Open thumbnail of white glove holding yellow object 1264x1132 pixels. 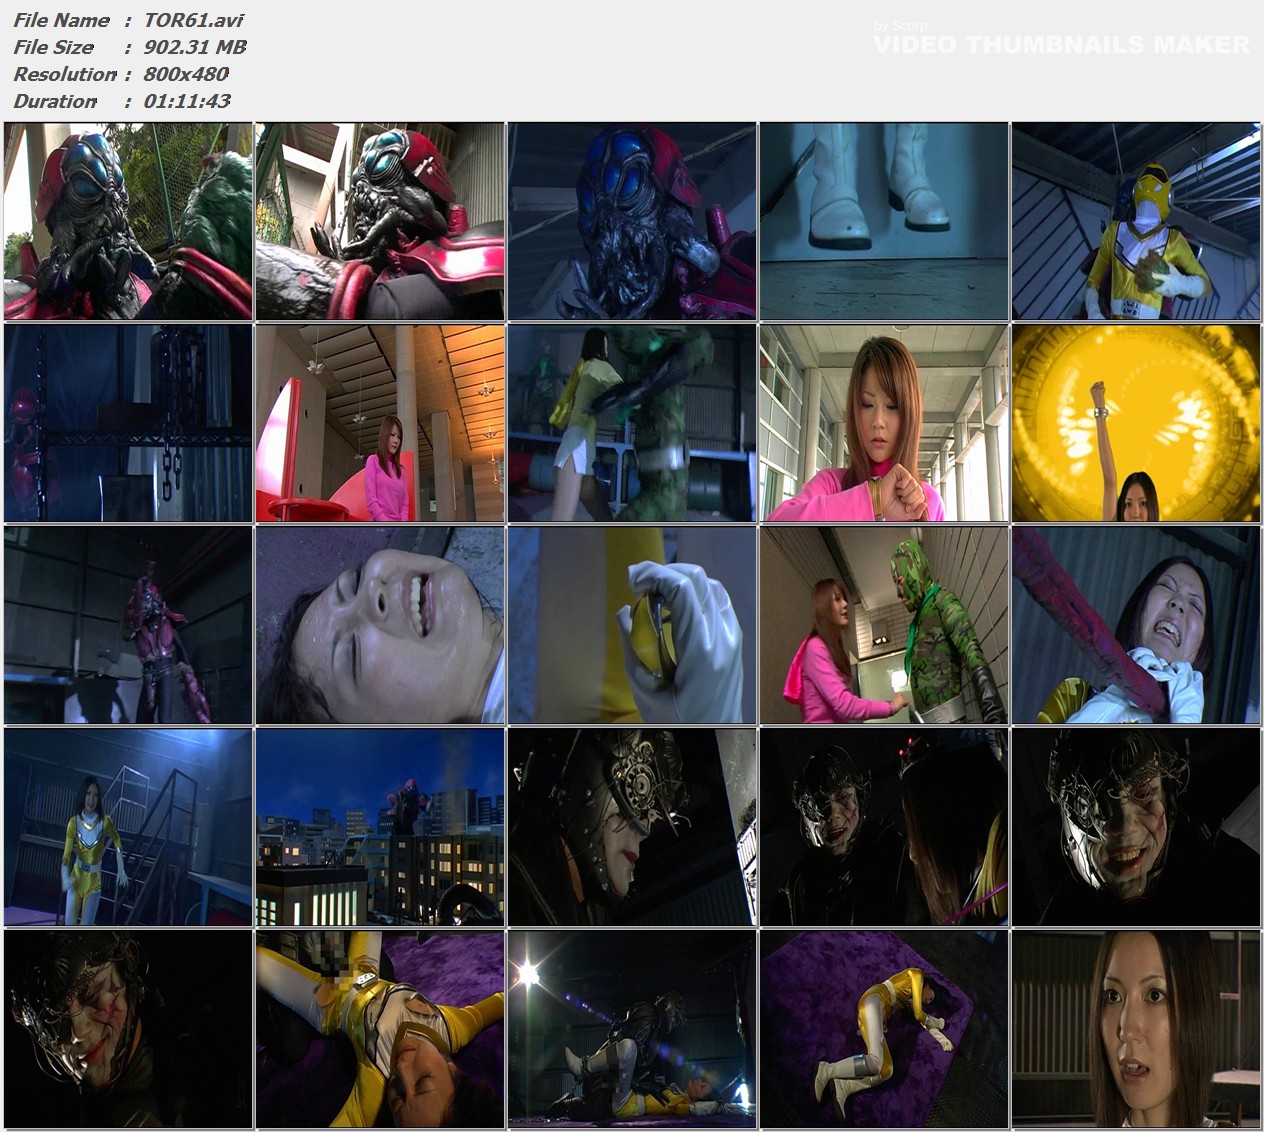click(632, 625)
